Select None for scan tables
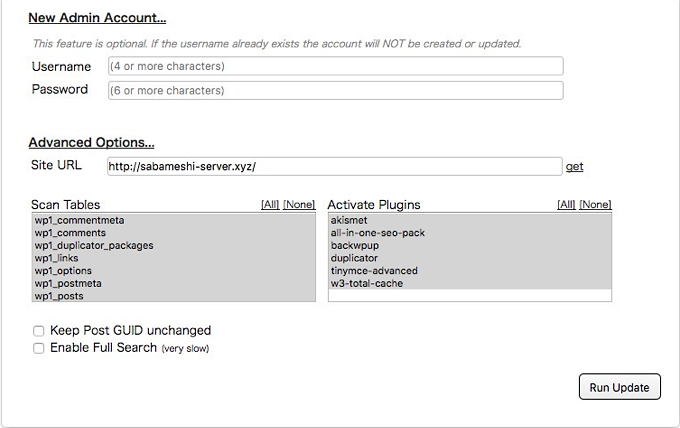 click(299, 205)
